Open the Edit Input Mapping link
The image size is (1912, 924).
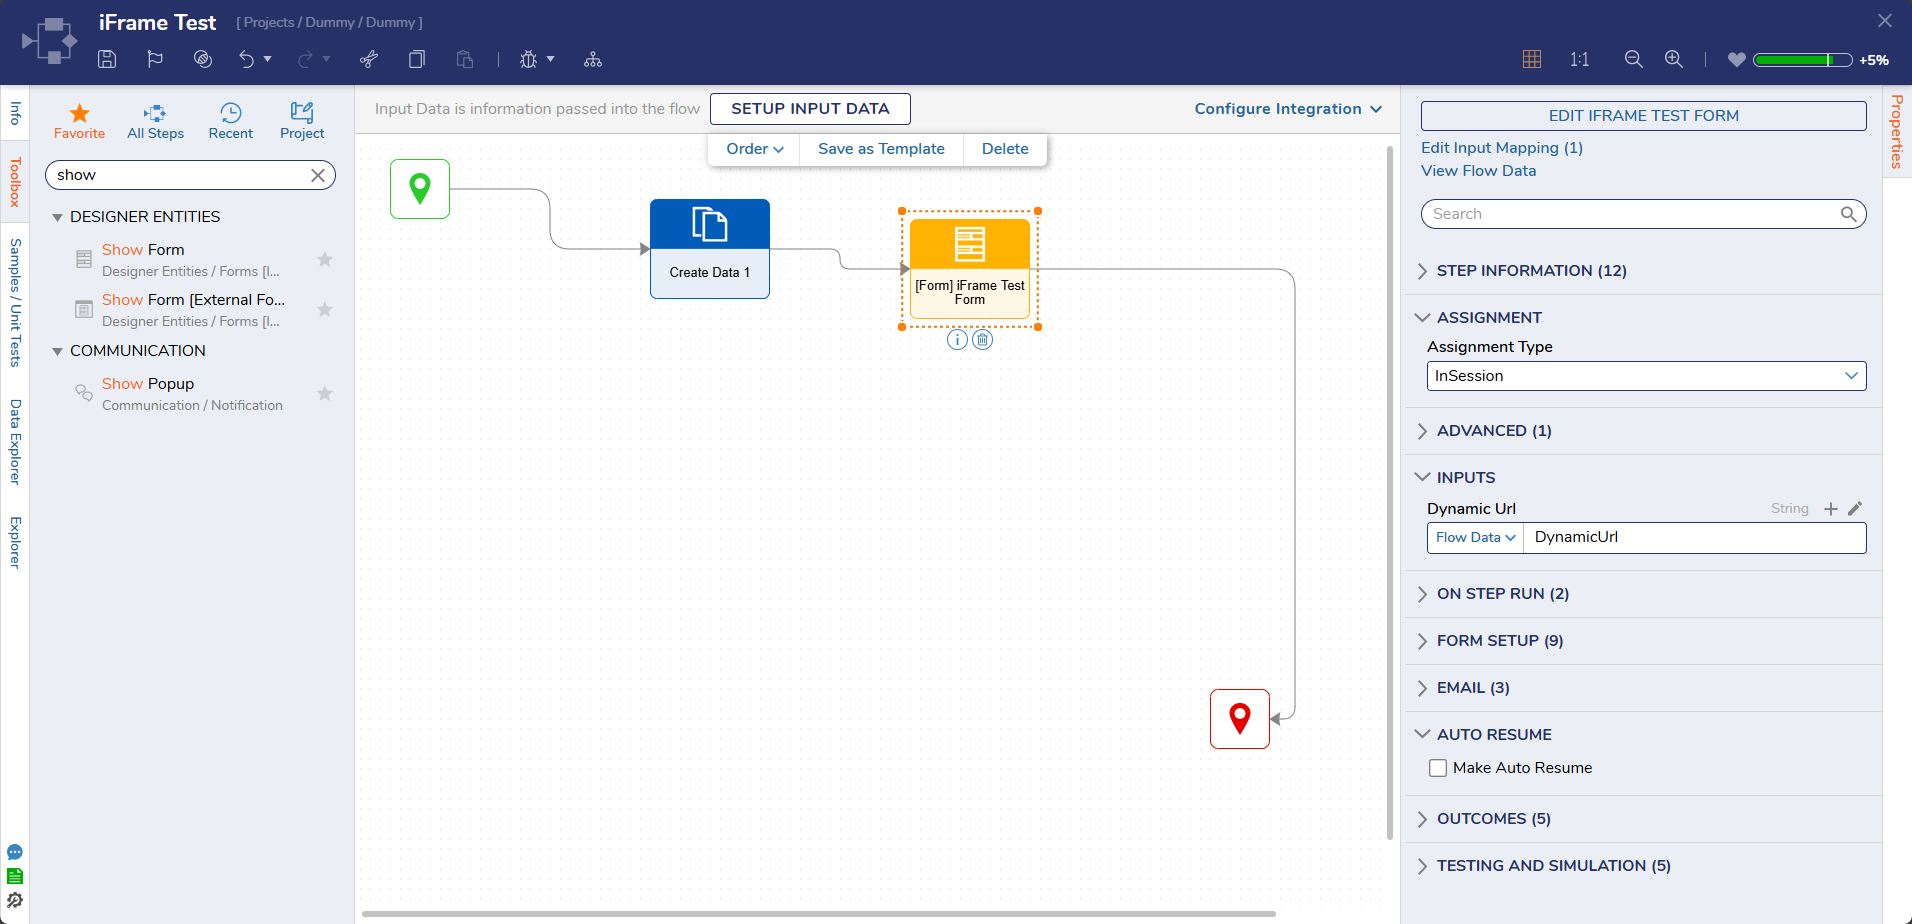coord(1501,148)
